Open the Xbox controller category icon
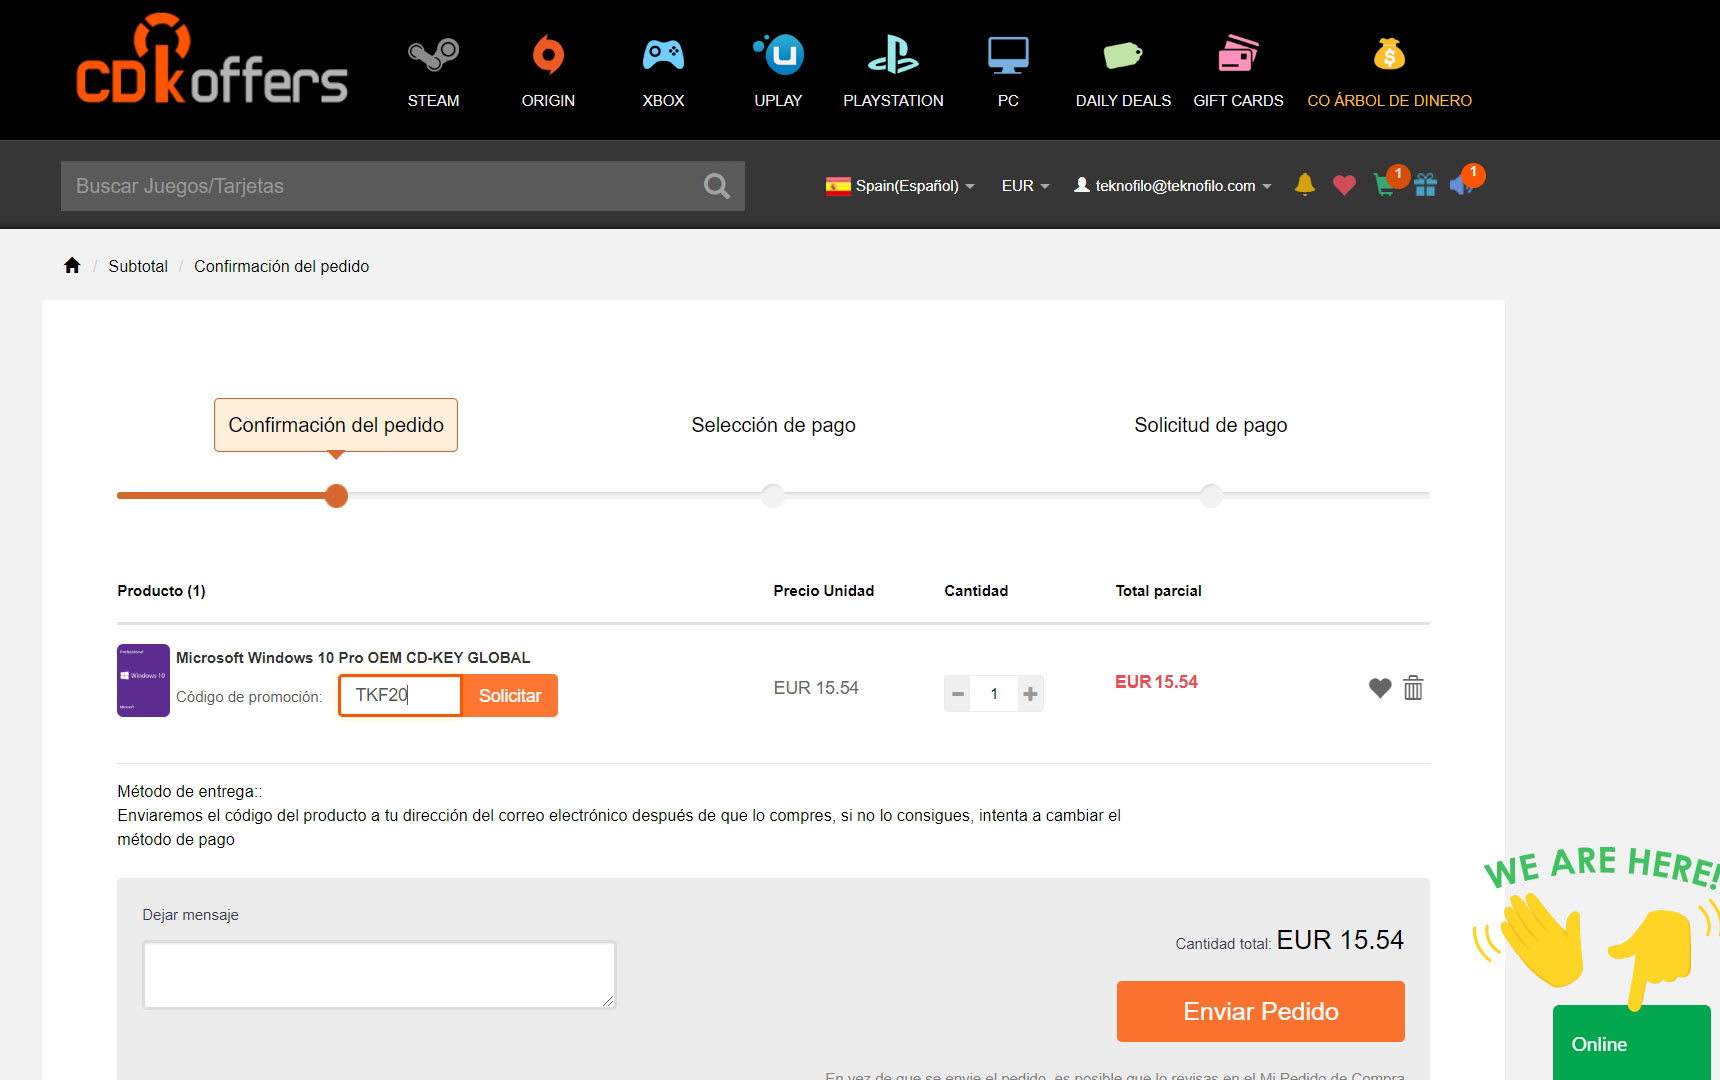The image size is (1720, 1080). point(663,55)
